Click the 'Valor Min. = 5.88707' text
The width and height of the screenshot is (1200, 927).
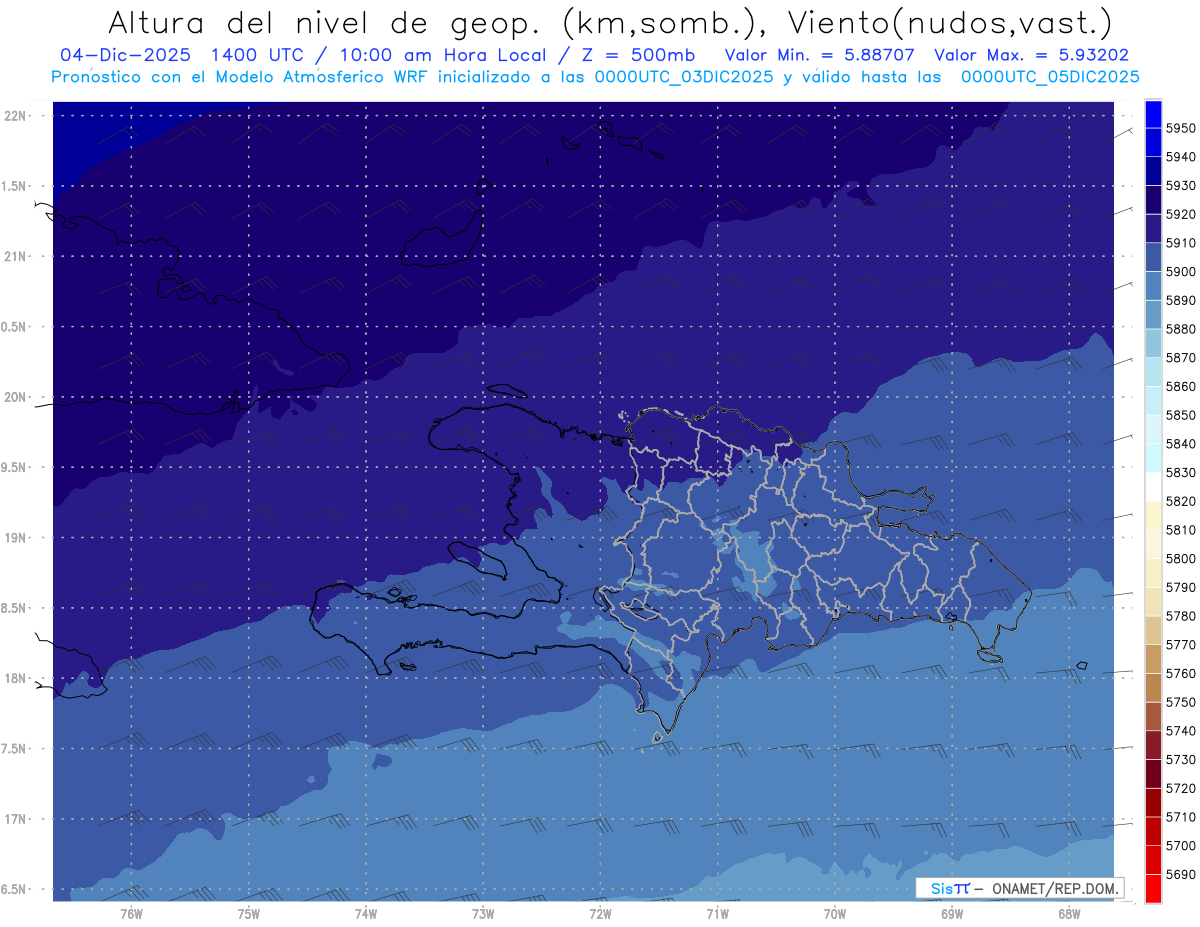click(820, 55)
